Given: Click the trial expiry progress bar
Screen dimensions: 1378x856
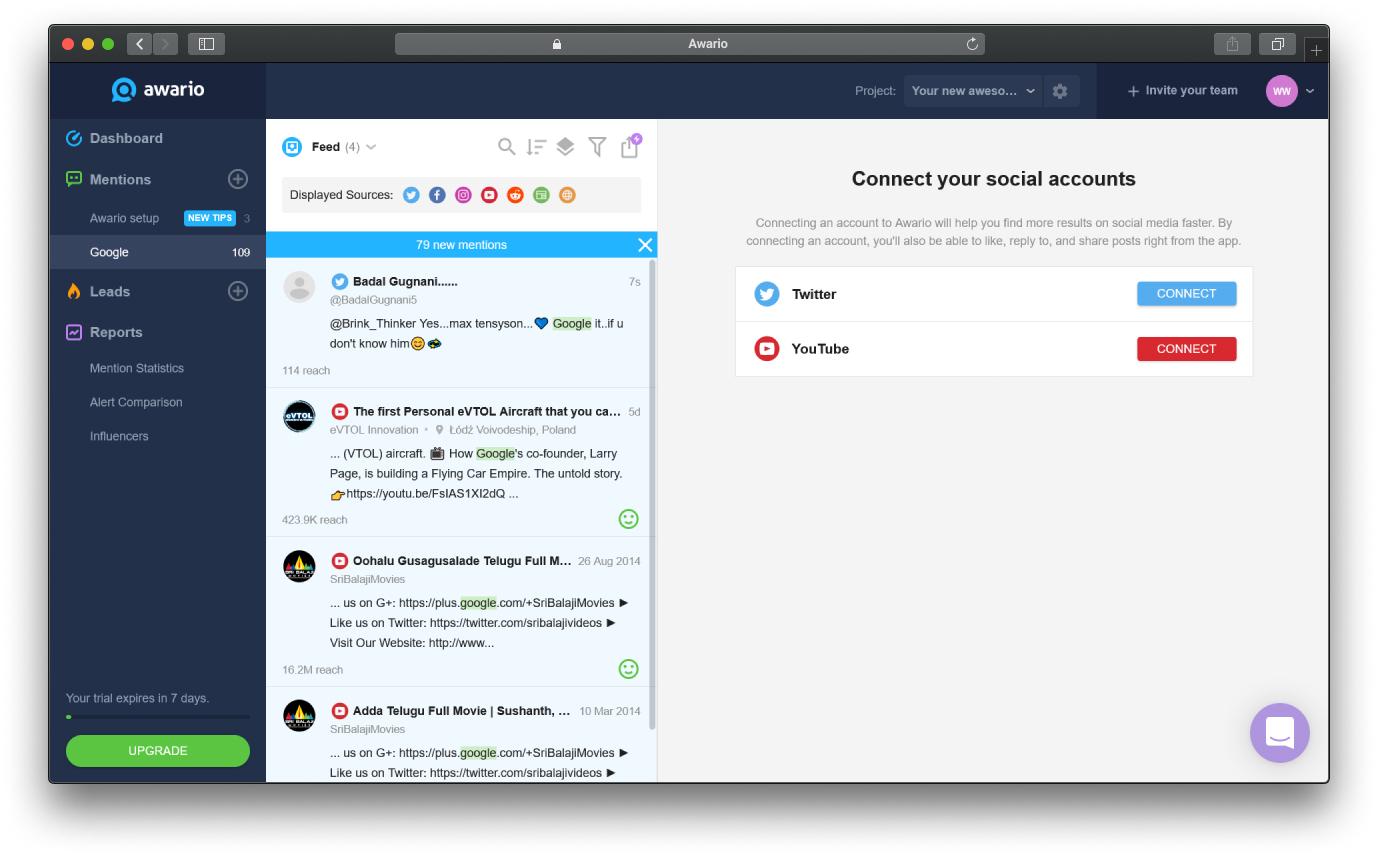Looking at the screenshot, I should click(x=158, y=717).
